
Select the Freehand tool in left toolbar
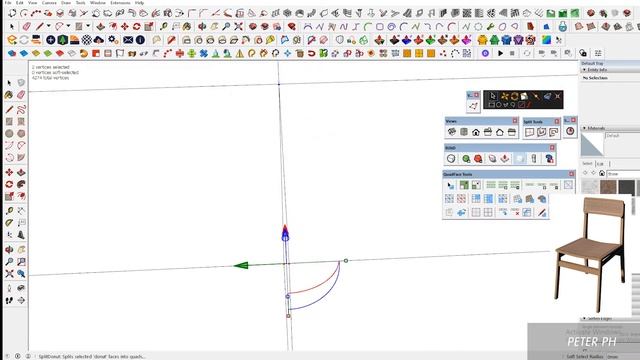(x=21, y=109)
